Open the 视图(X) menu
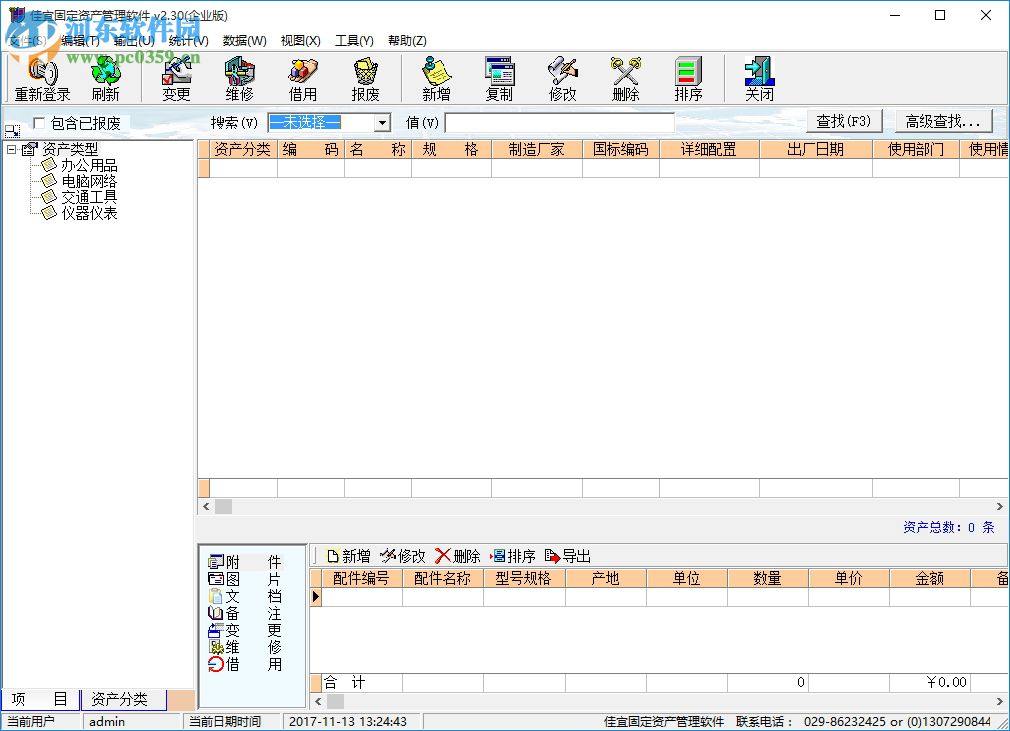The height and width of the screenshot is (731, 1010). 301,41
